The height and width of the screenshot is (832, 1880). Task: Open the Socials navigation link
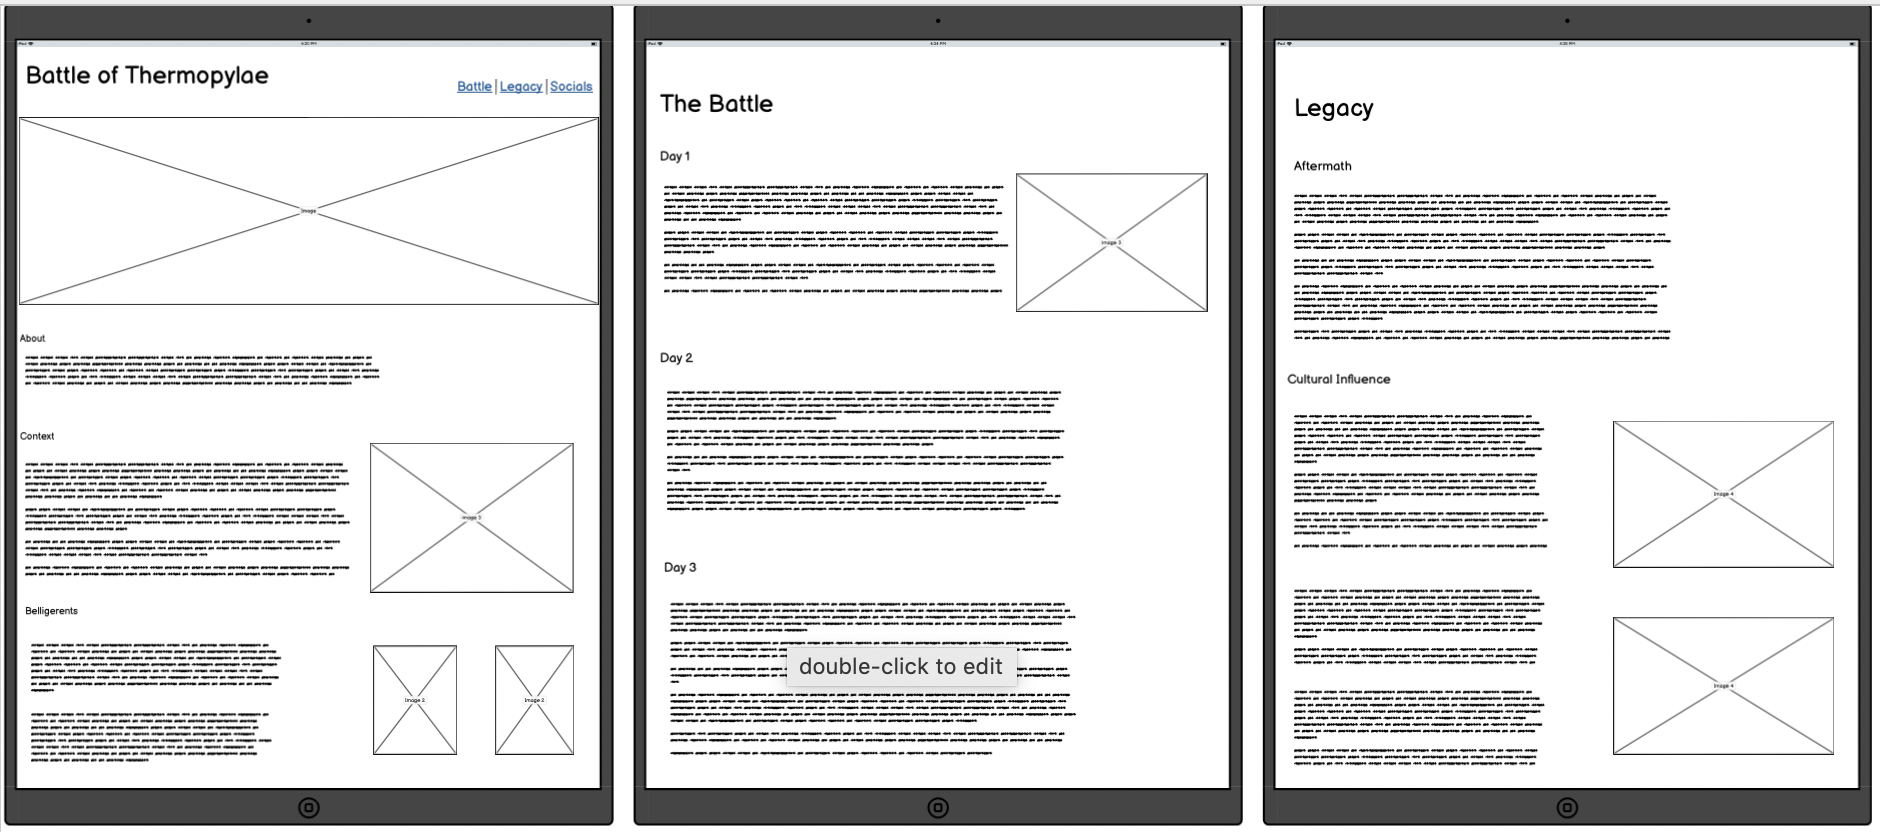pos(571,87)
